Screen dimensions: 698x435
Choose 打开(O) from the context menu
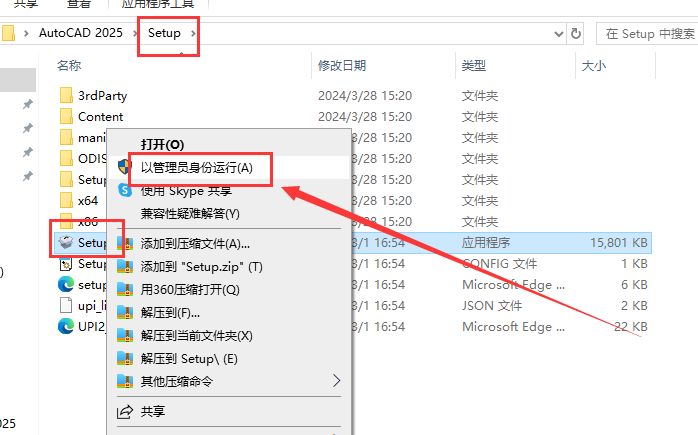pos(162,145)
